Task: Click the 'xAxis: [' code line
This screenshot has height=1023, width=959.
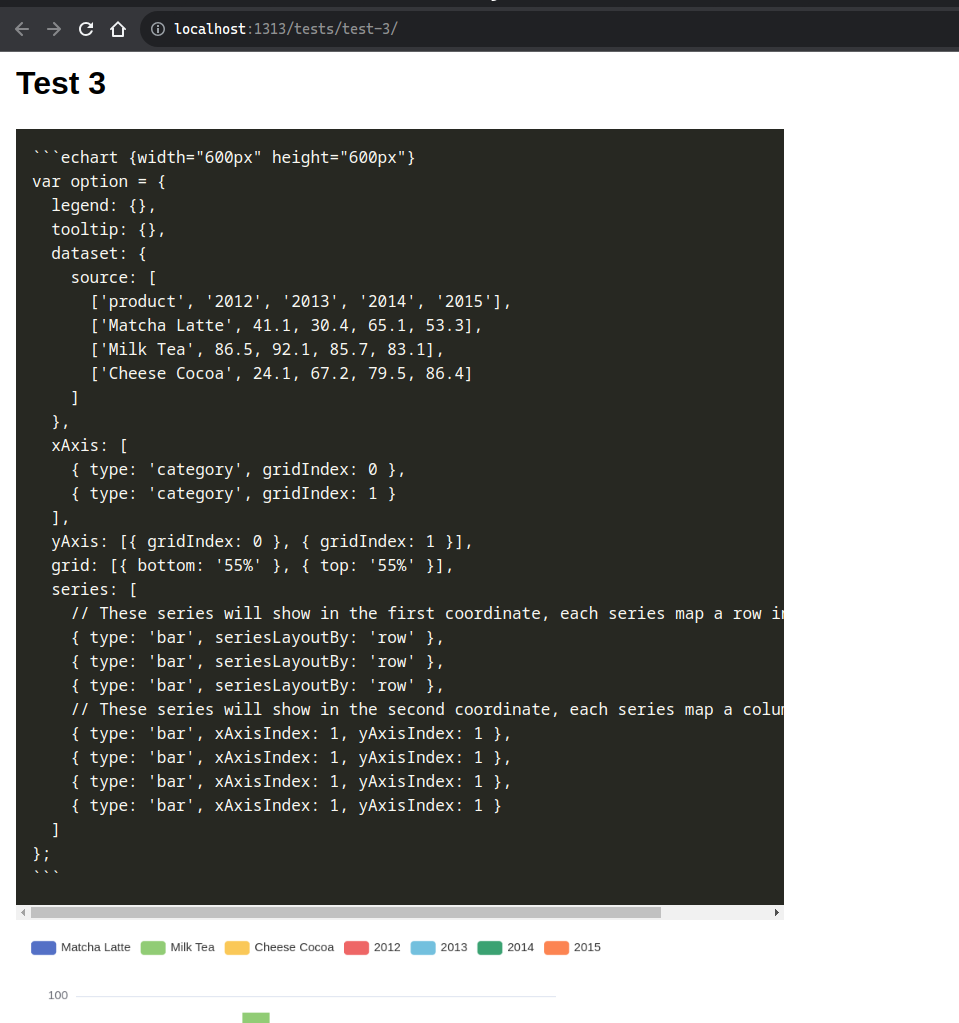Action: (x=90, y=446)
